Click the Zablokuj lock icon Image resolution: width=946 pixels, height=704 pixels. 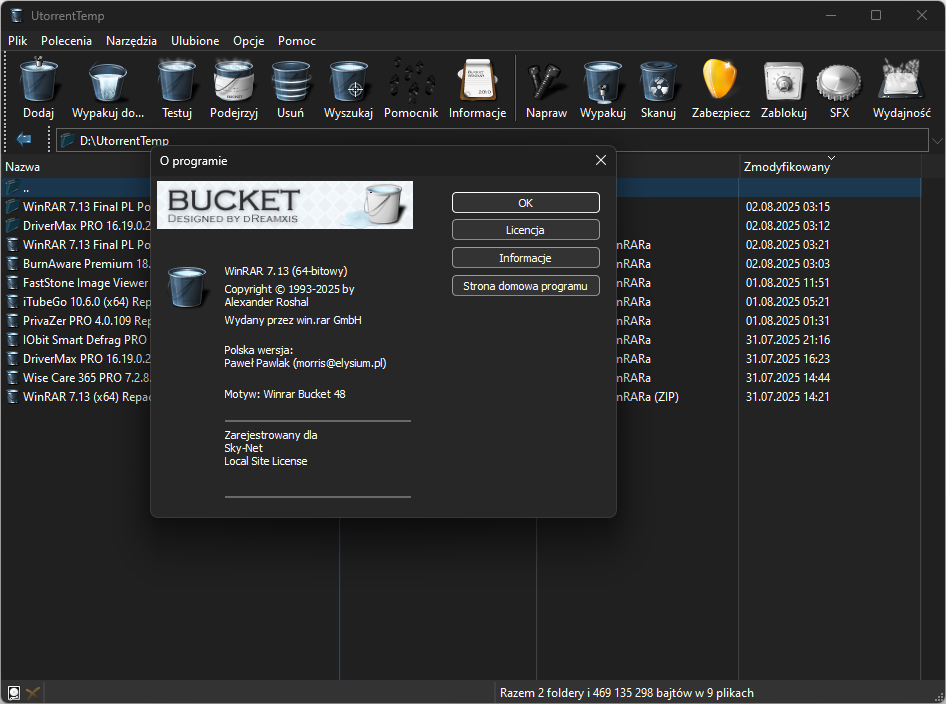pyautogui.click(x=784, y=81)
